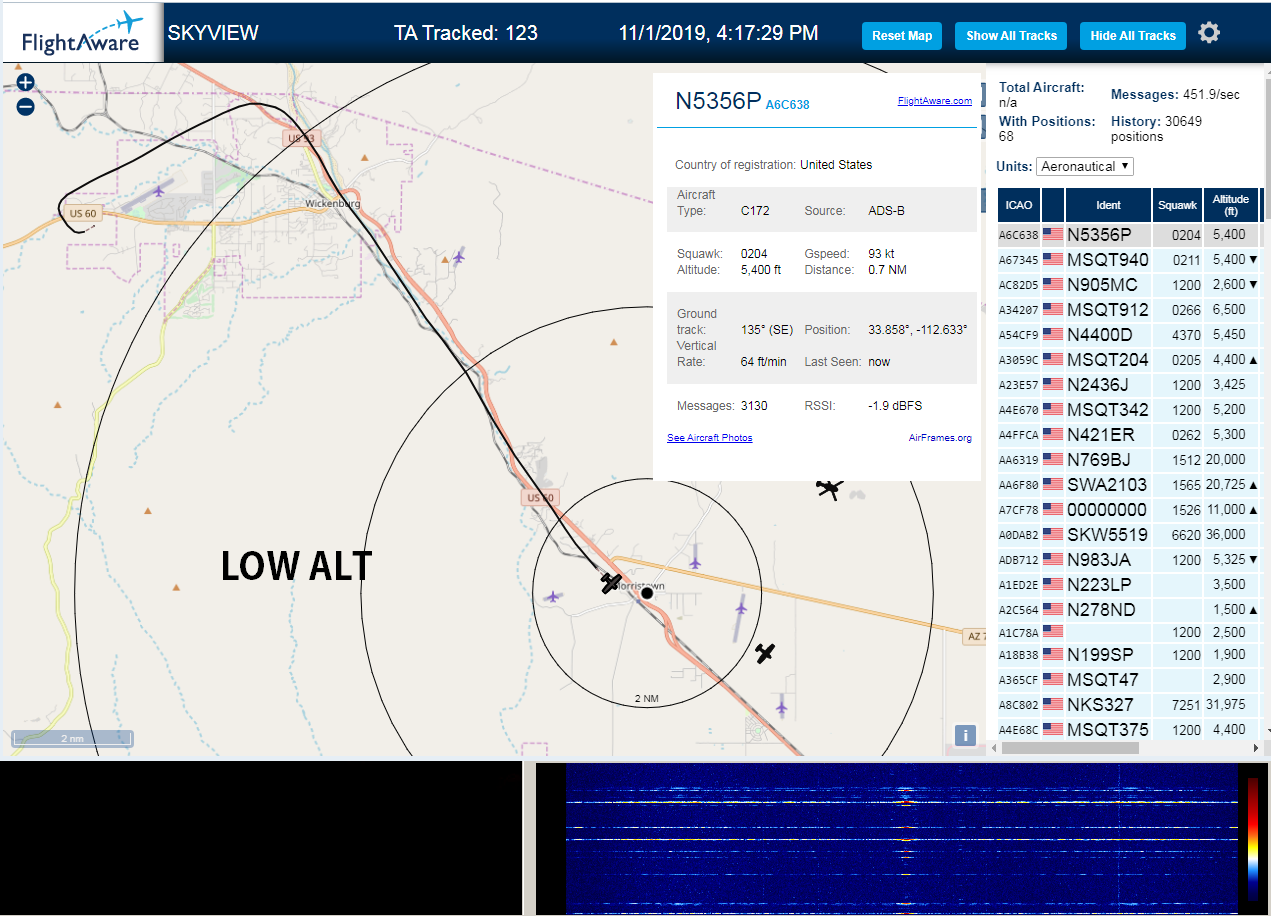
Task: Click left arrow of table horizontal scrollbar
Action: tap(993, 748)
